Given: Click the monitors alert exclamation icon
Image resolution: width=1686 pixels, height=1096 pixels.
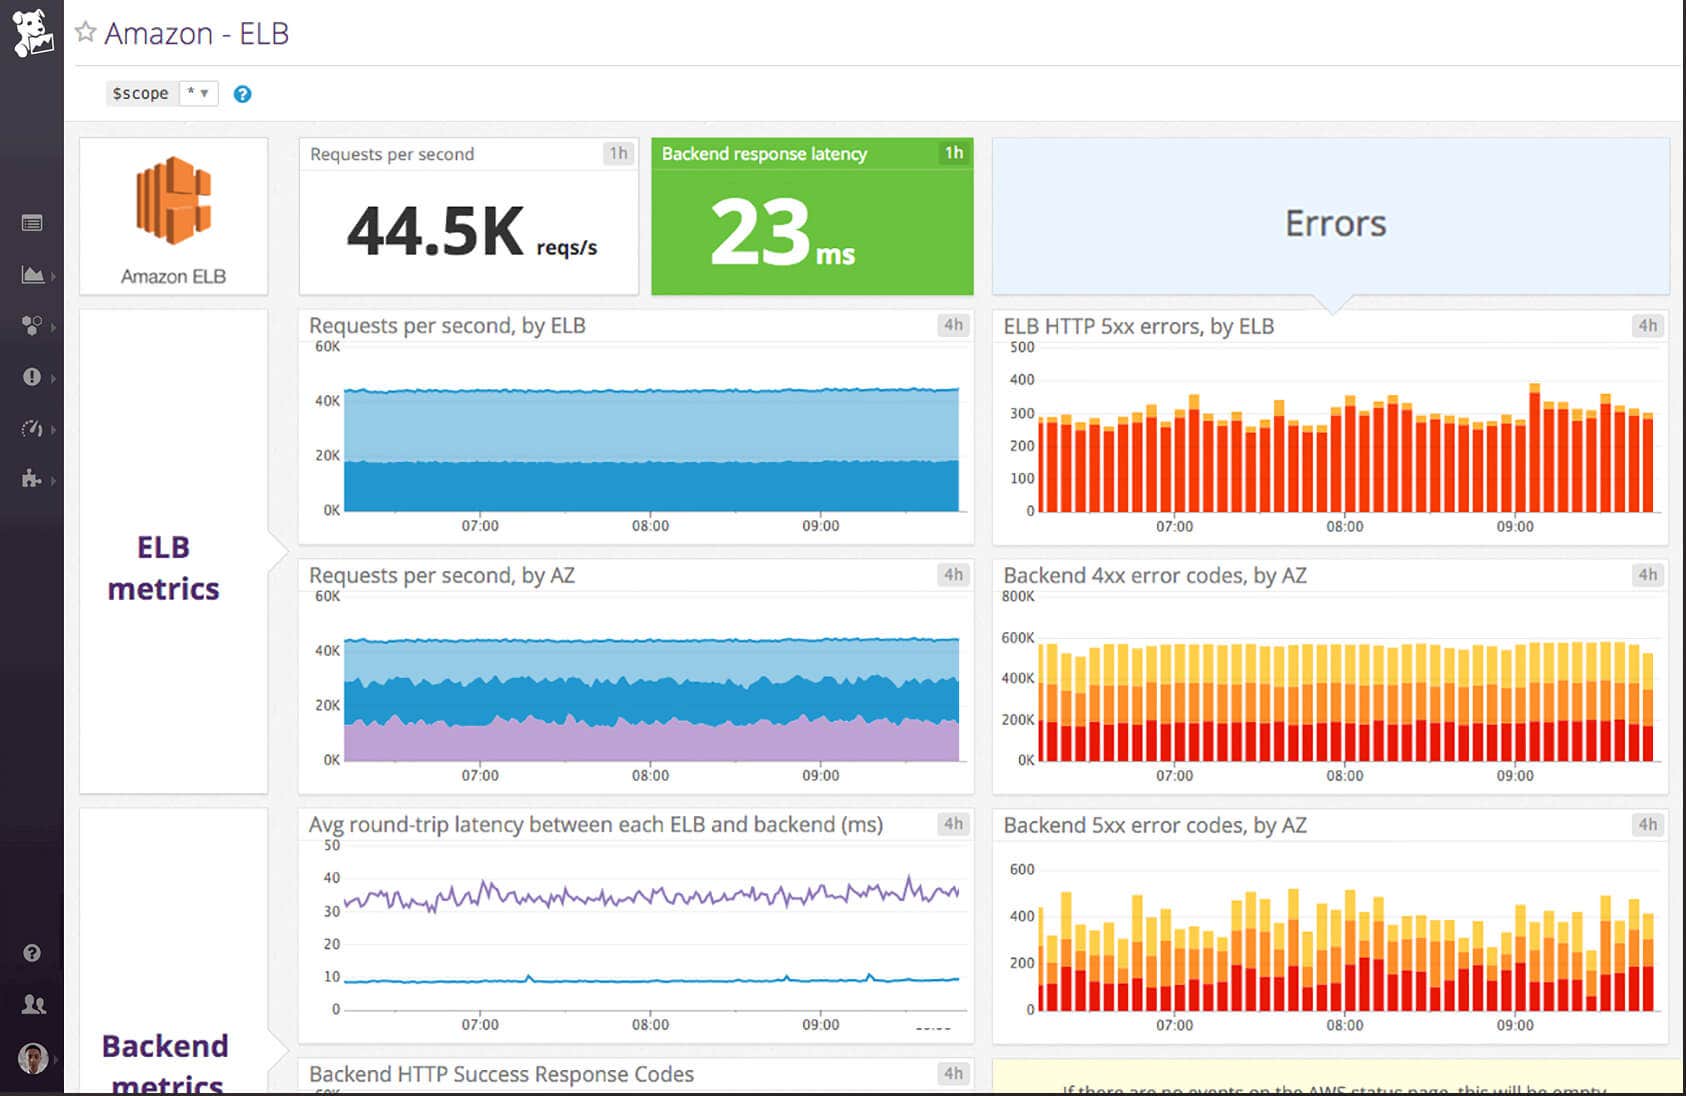Looking at the screenshot, I should [x=31, y=377].
